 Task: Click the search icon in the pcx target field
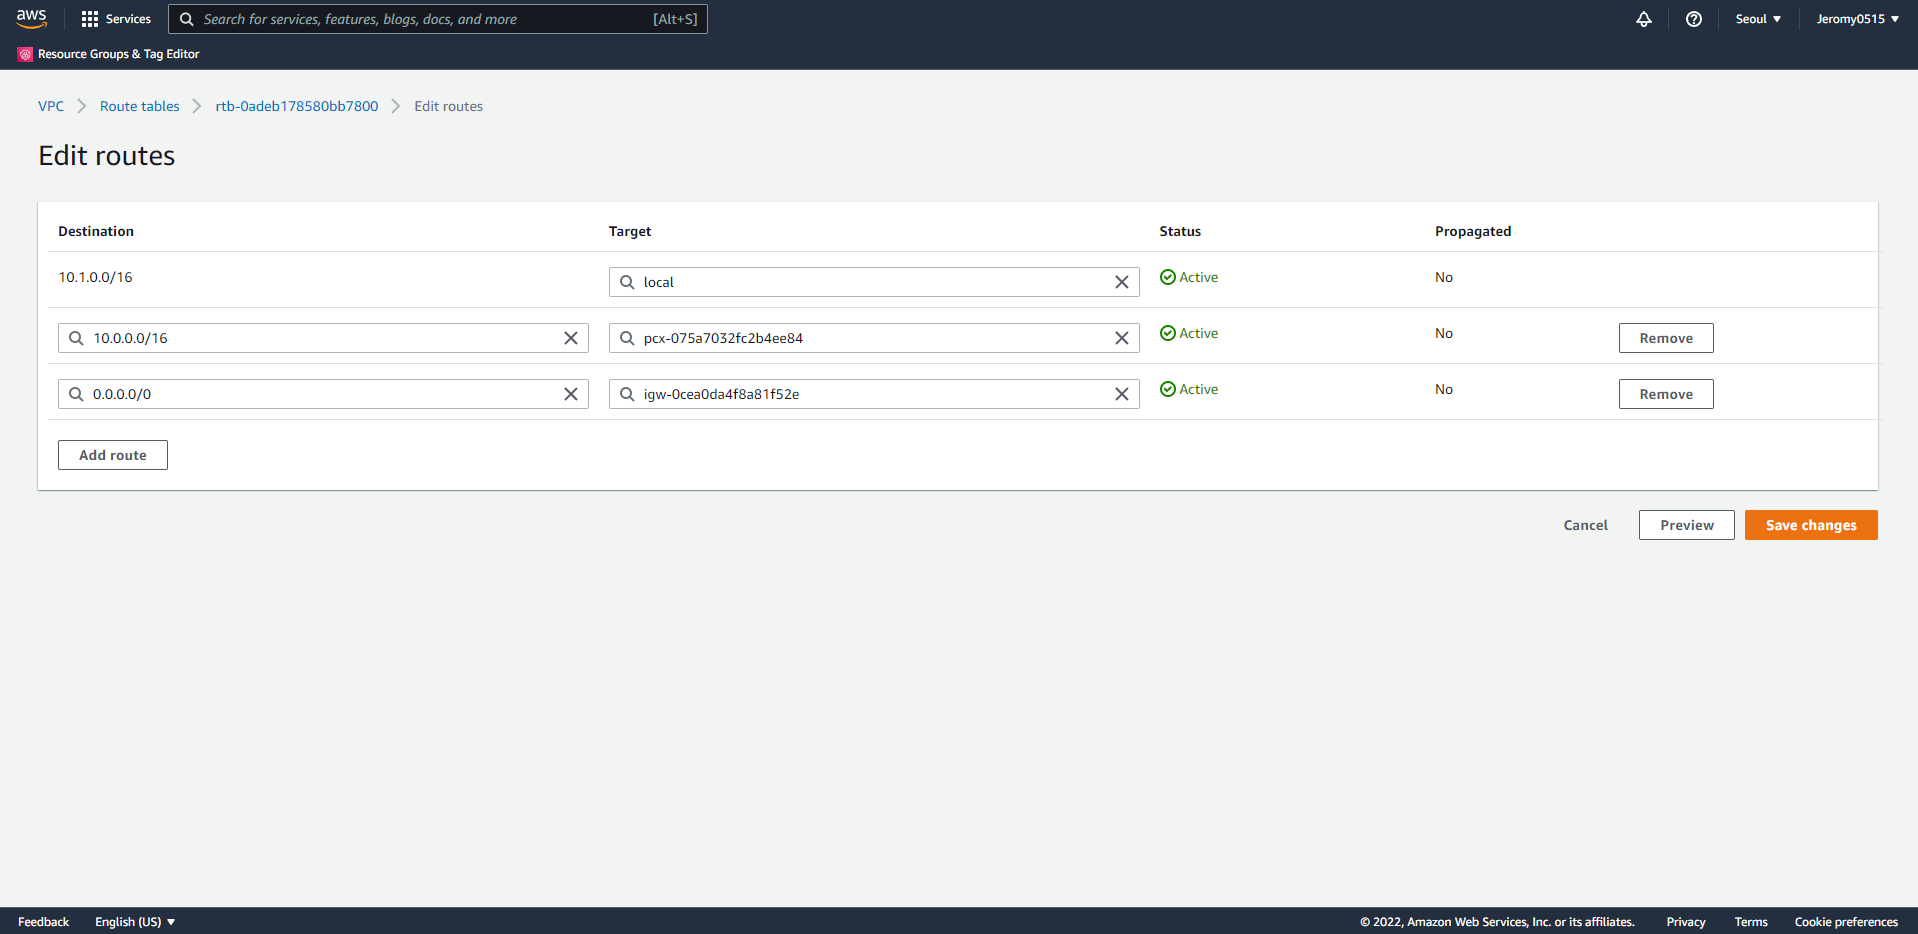[627, 338]
